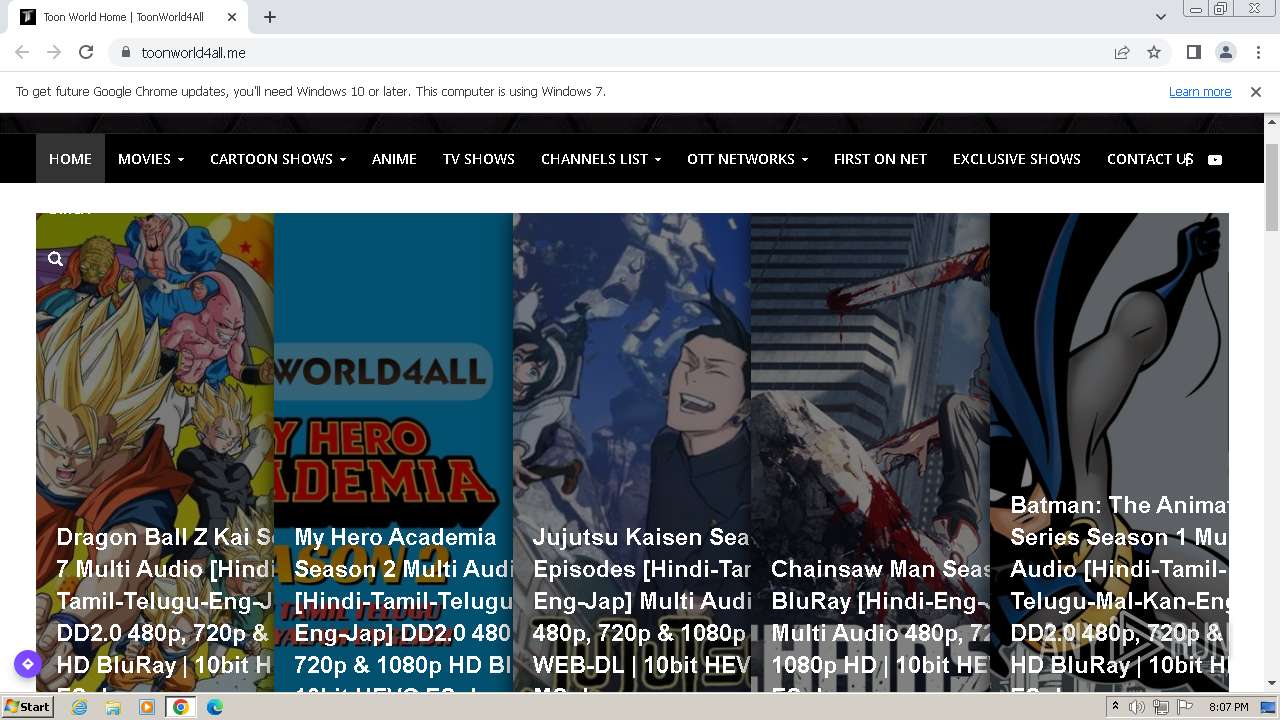This screenshot has height=720, width=1280.
Task: Click the volume speaker tray icon
Action: 1137,707
